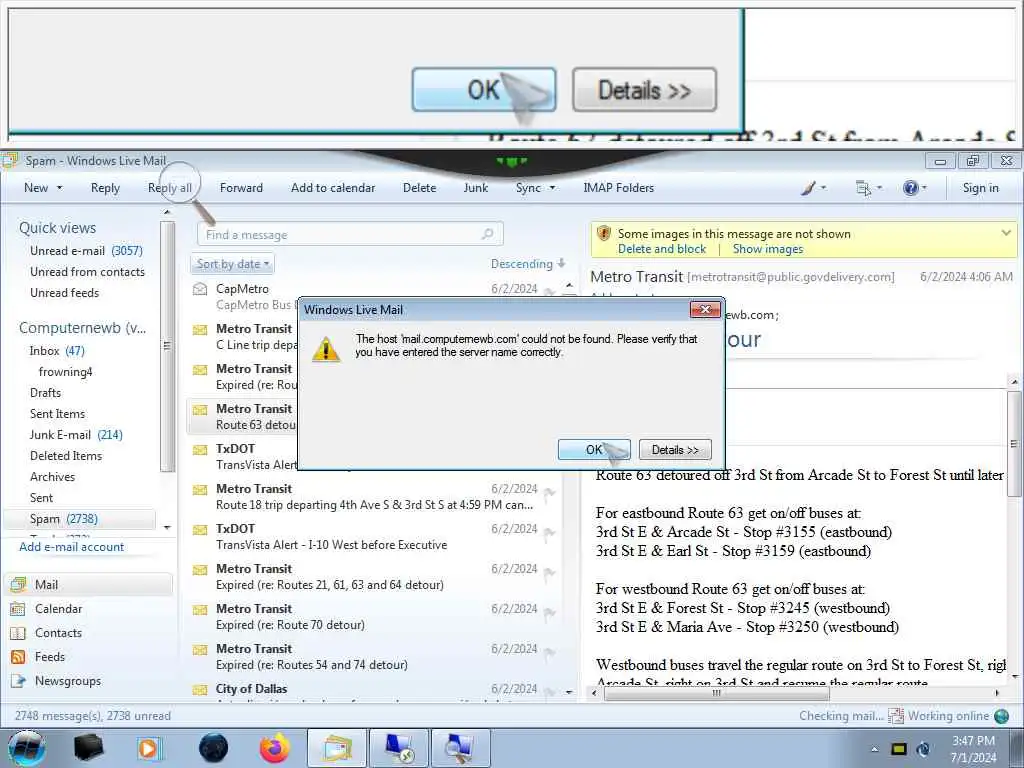Open the Windows Start button
The width and height of the screenshot is (1024, 768).
tap(27, 748)
